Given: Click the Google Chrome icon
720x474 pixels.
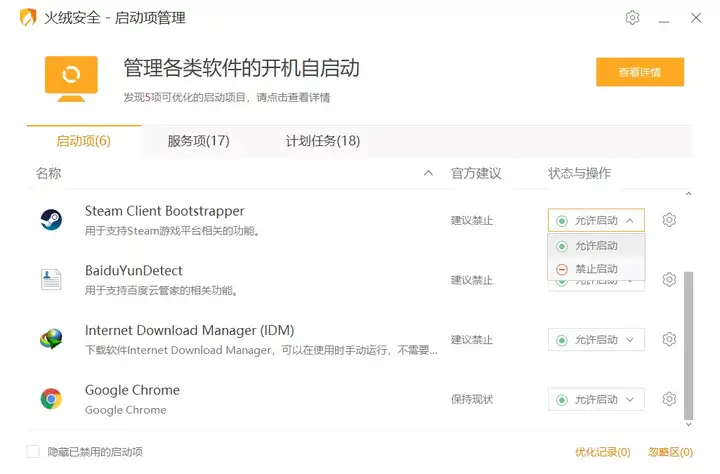Looking at the screenshot, I should point(51,399).
